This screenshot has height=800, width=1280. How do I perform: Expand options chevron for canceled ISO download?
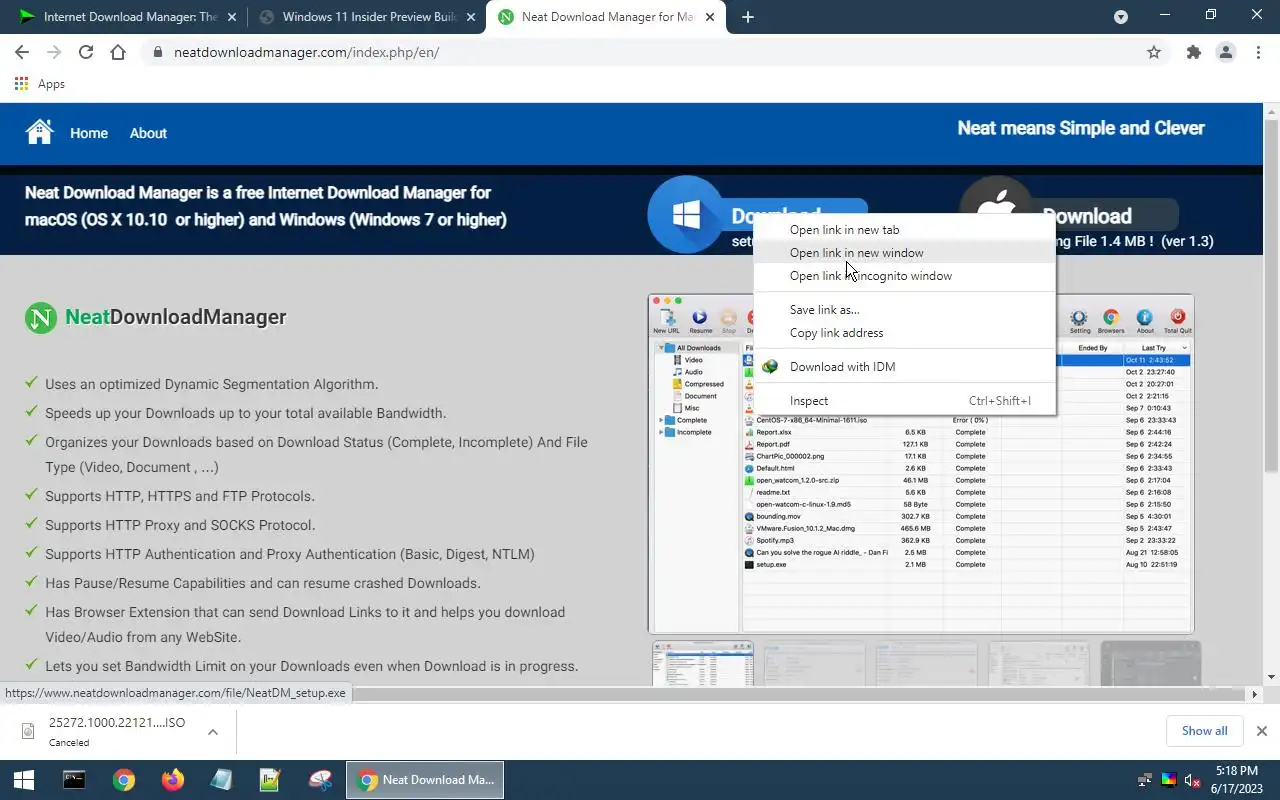click(x=213, y=732)
